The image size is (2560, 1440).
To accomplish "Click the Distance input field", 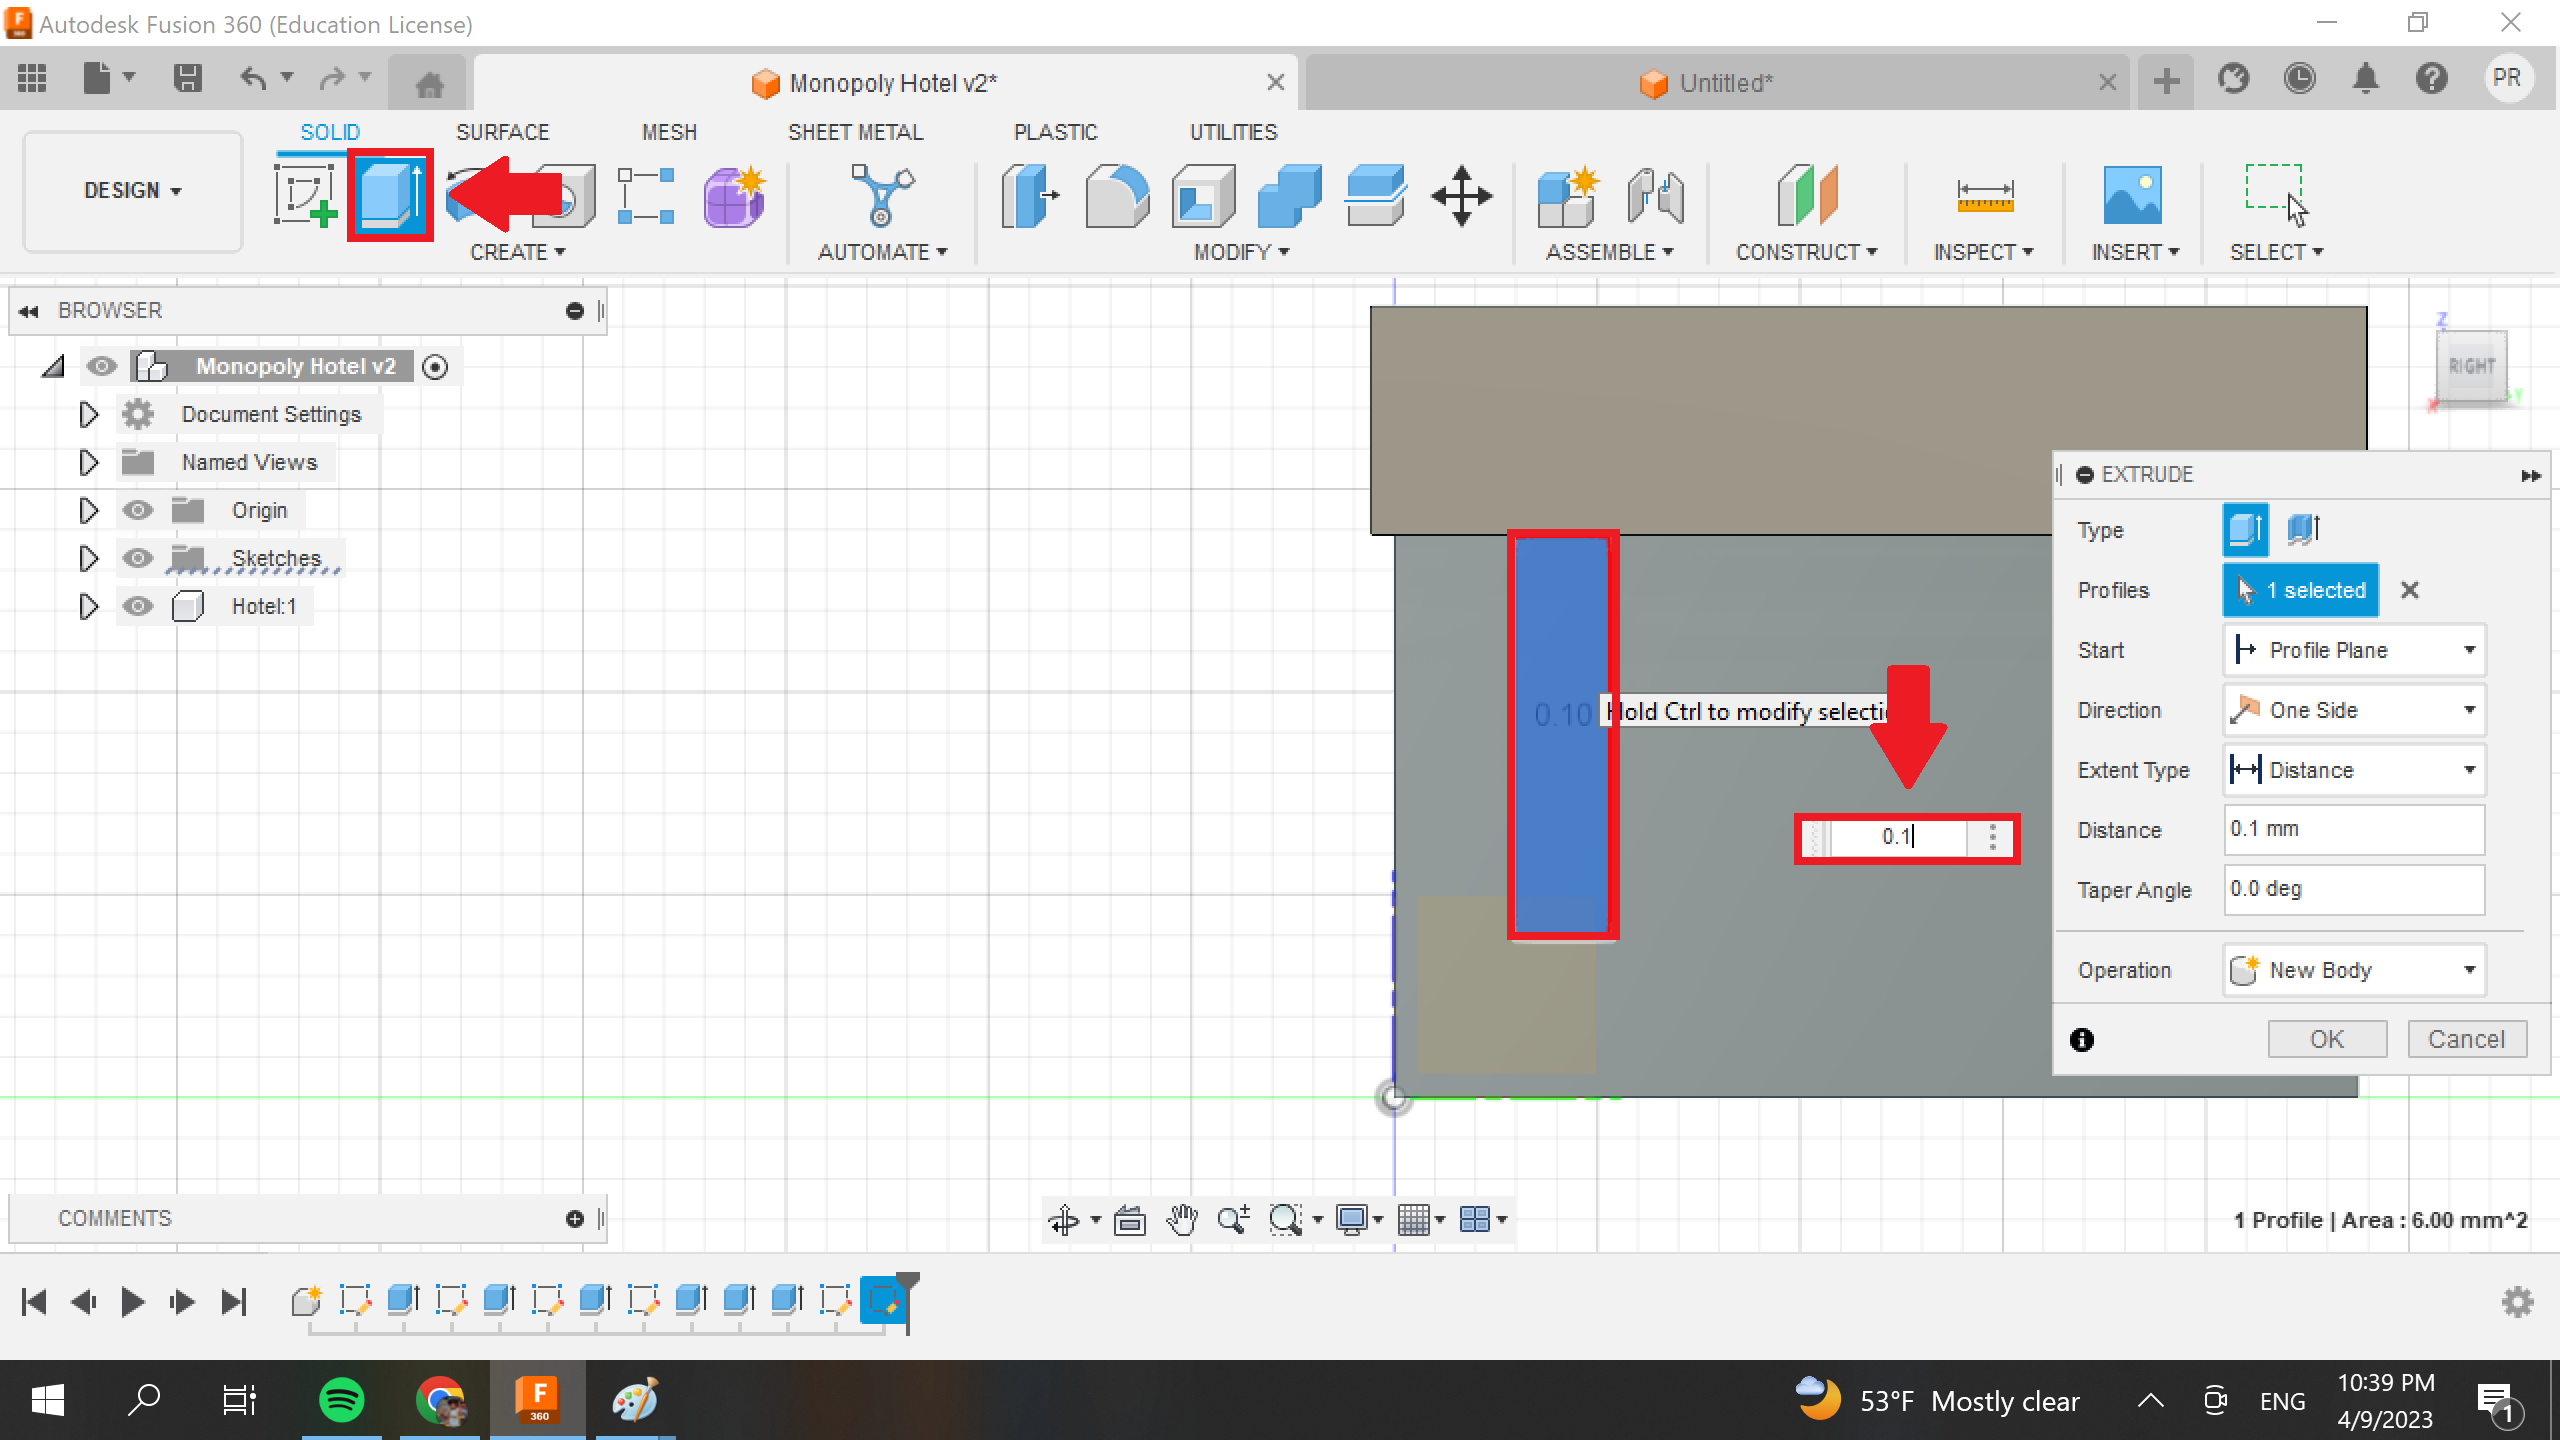I will 2353,828.
